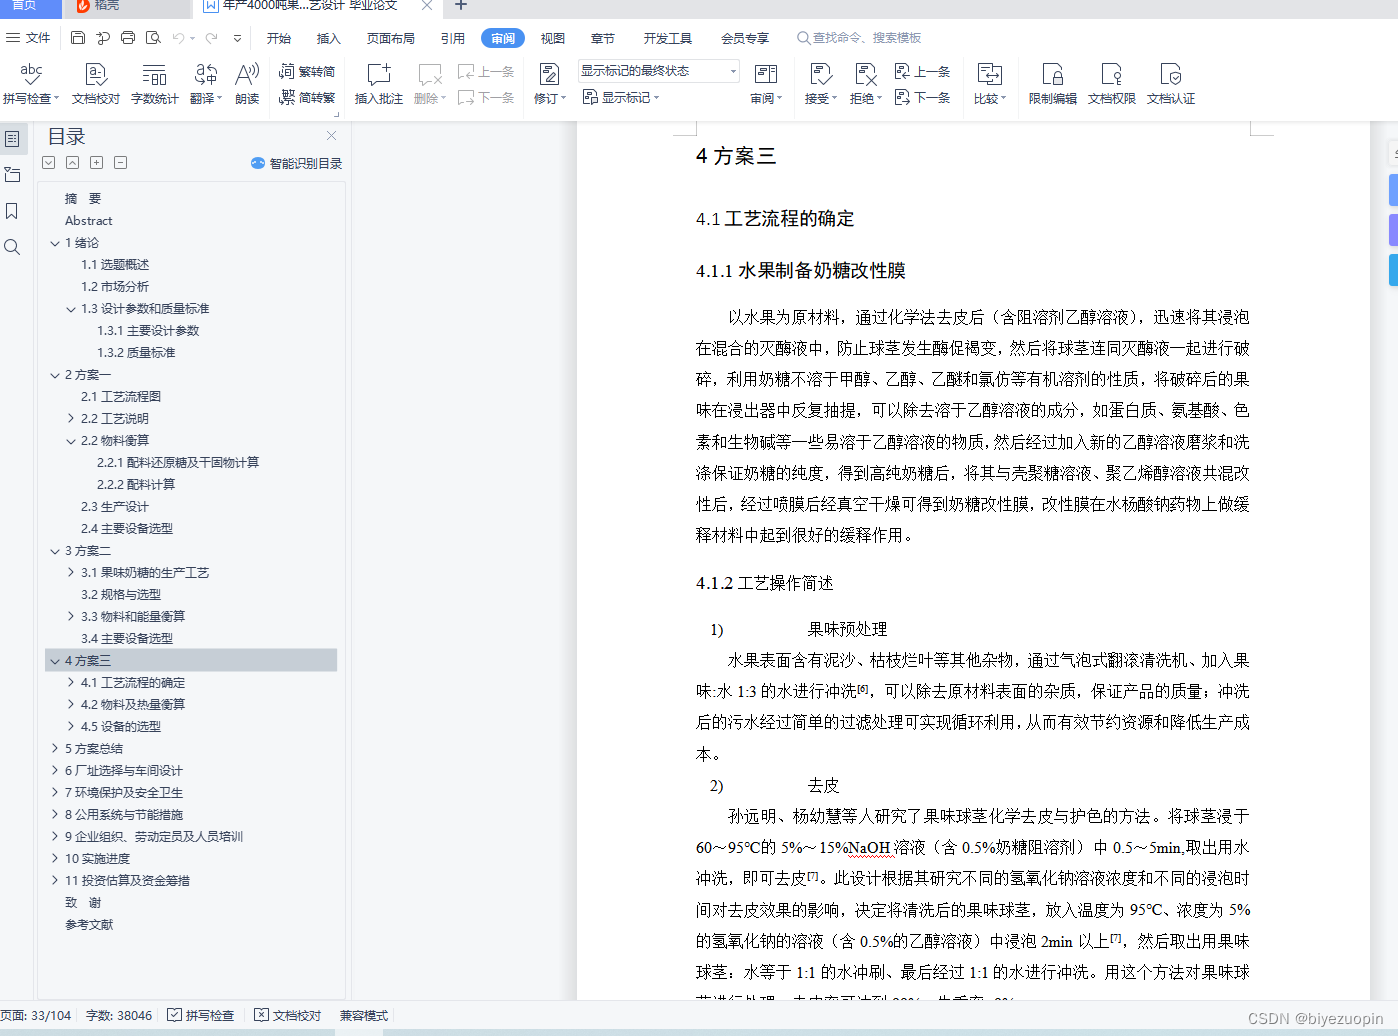Open the search sidebar icon
The image size is (1398, 1036).
(12, 247)
